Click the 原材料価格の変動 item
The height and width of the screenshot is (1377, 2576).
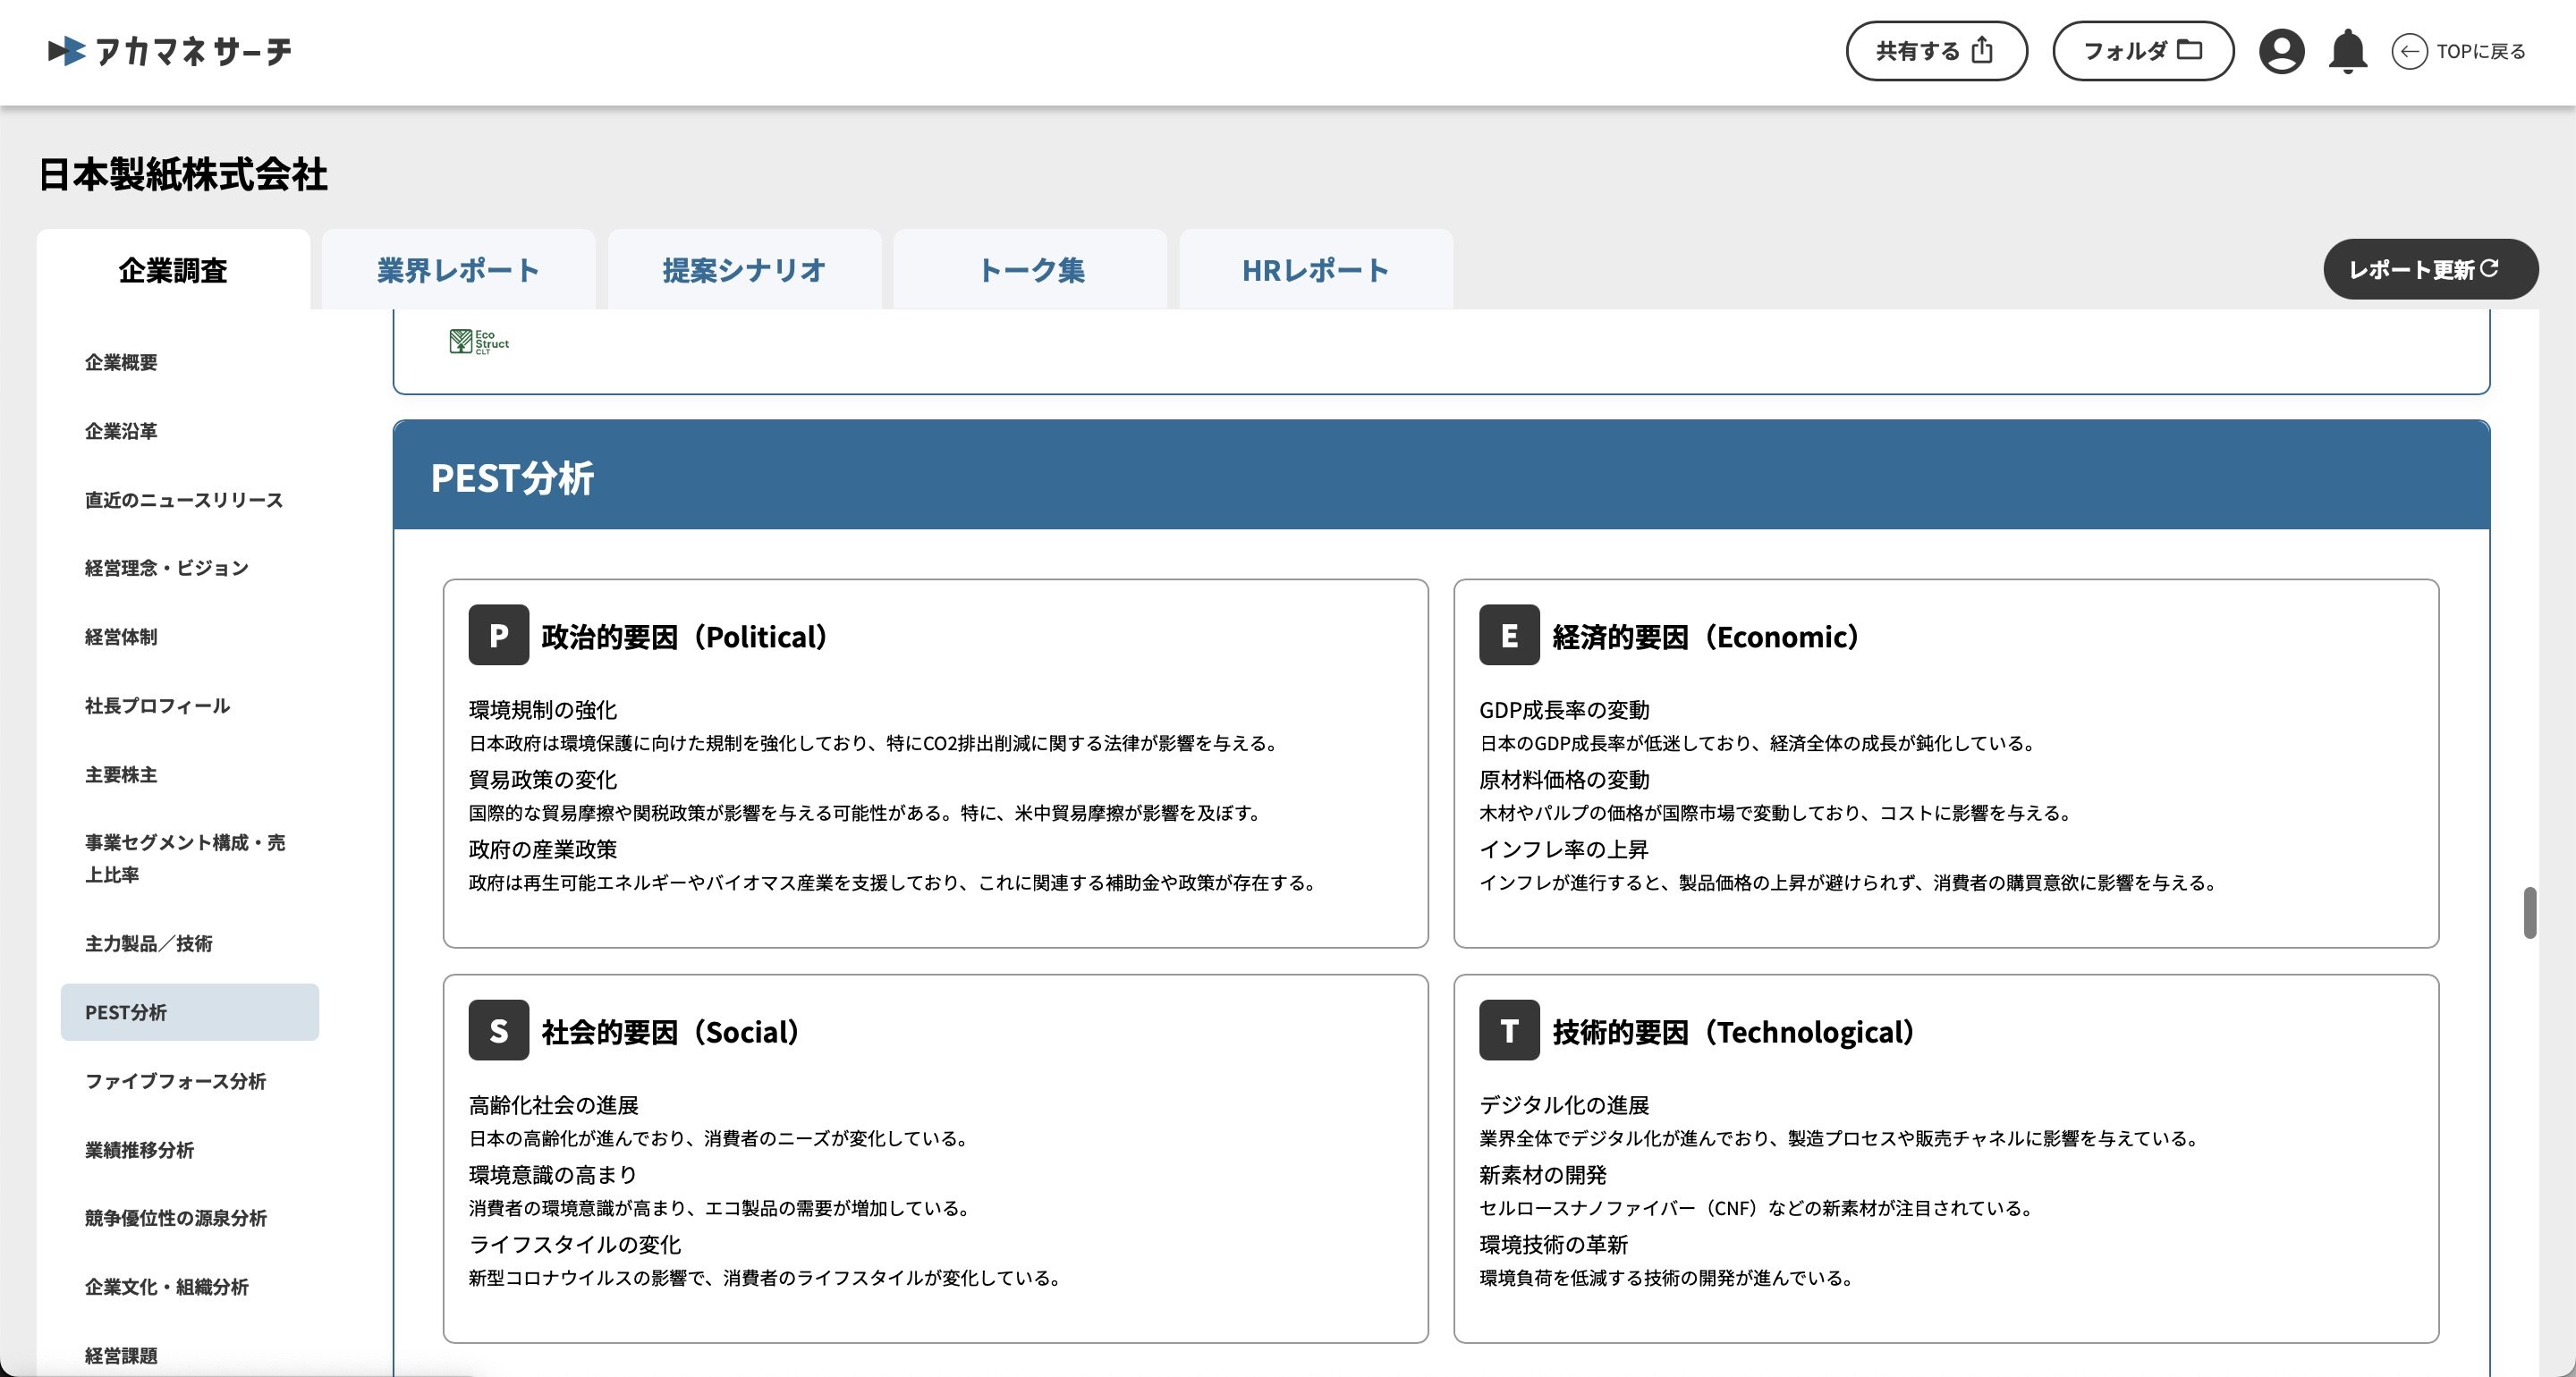[1564, 780]
